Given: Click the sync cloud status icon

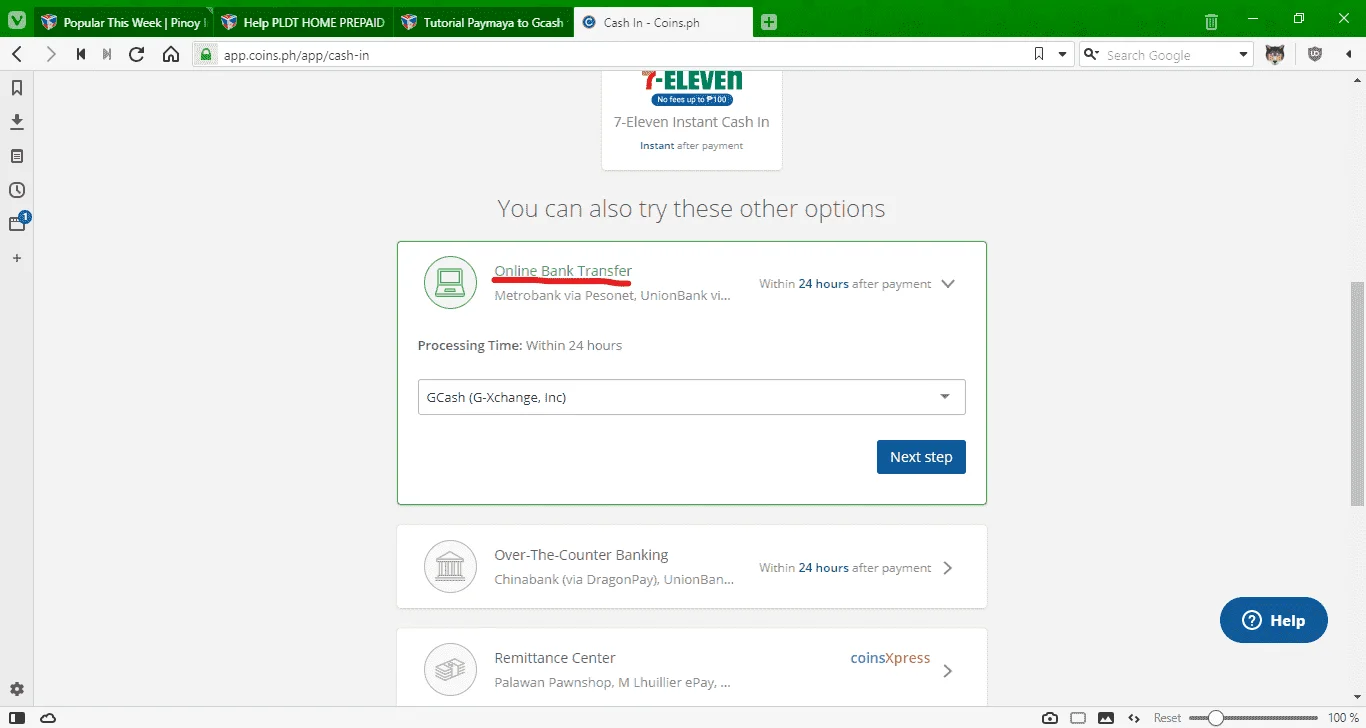Looking at the screenshot, I should point(48,718).
